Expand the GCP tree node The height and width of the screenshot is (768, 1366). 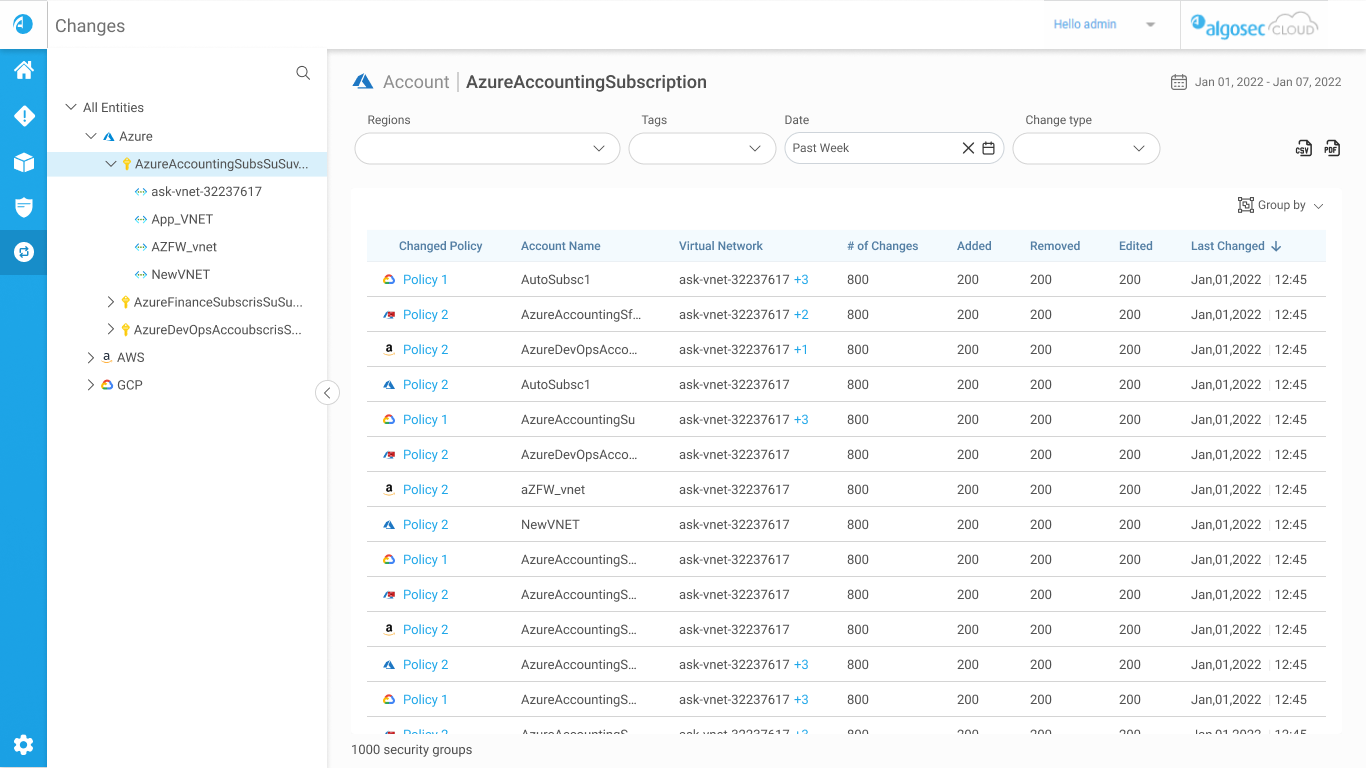click(91, 385)
